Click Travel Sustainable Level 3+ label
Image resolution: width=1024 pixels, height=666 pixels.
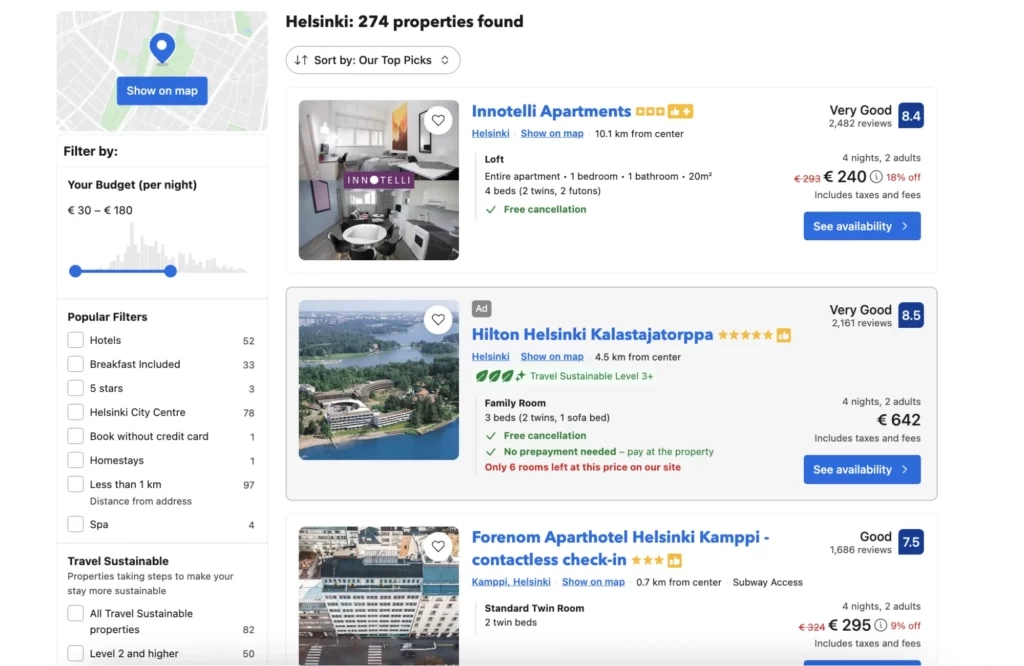[x=592, y=376]
